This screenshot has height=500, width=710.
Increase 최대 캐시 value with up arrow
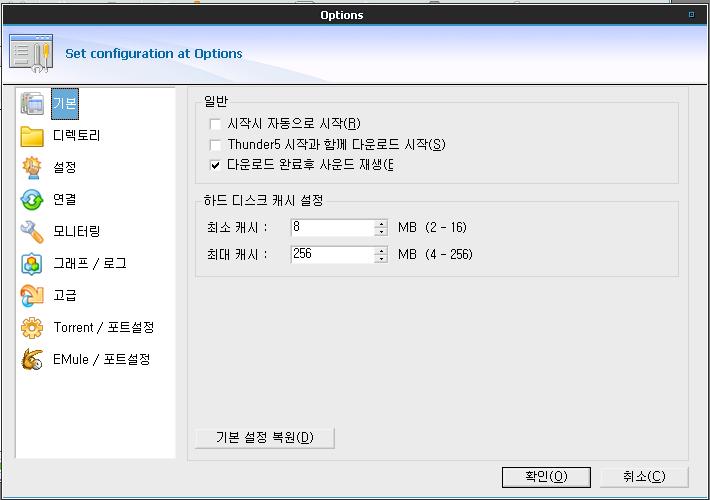click(381, 250)
